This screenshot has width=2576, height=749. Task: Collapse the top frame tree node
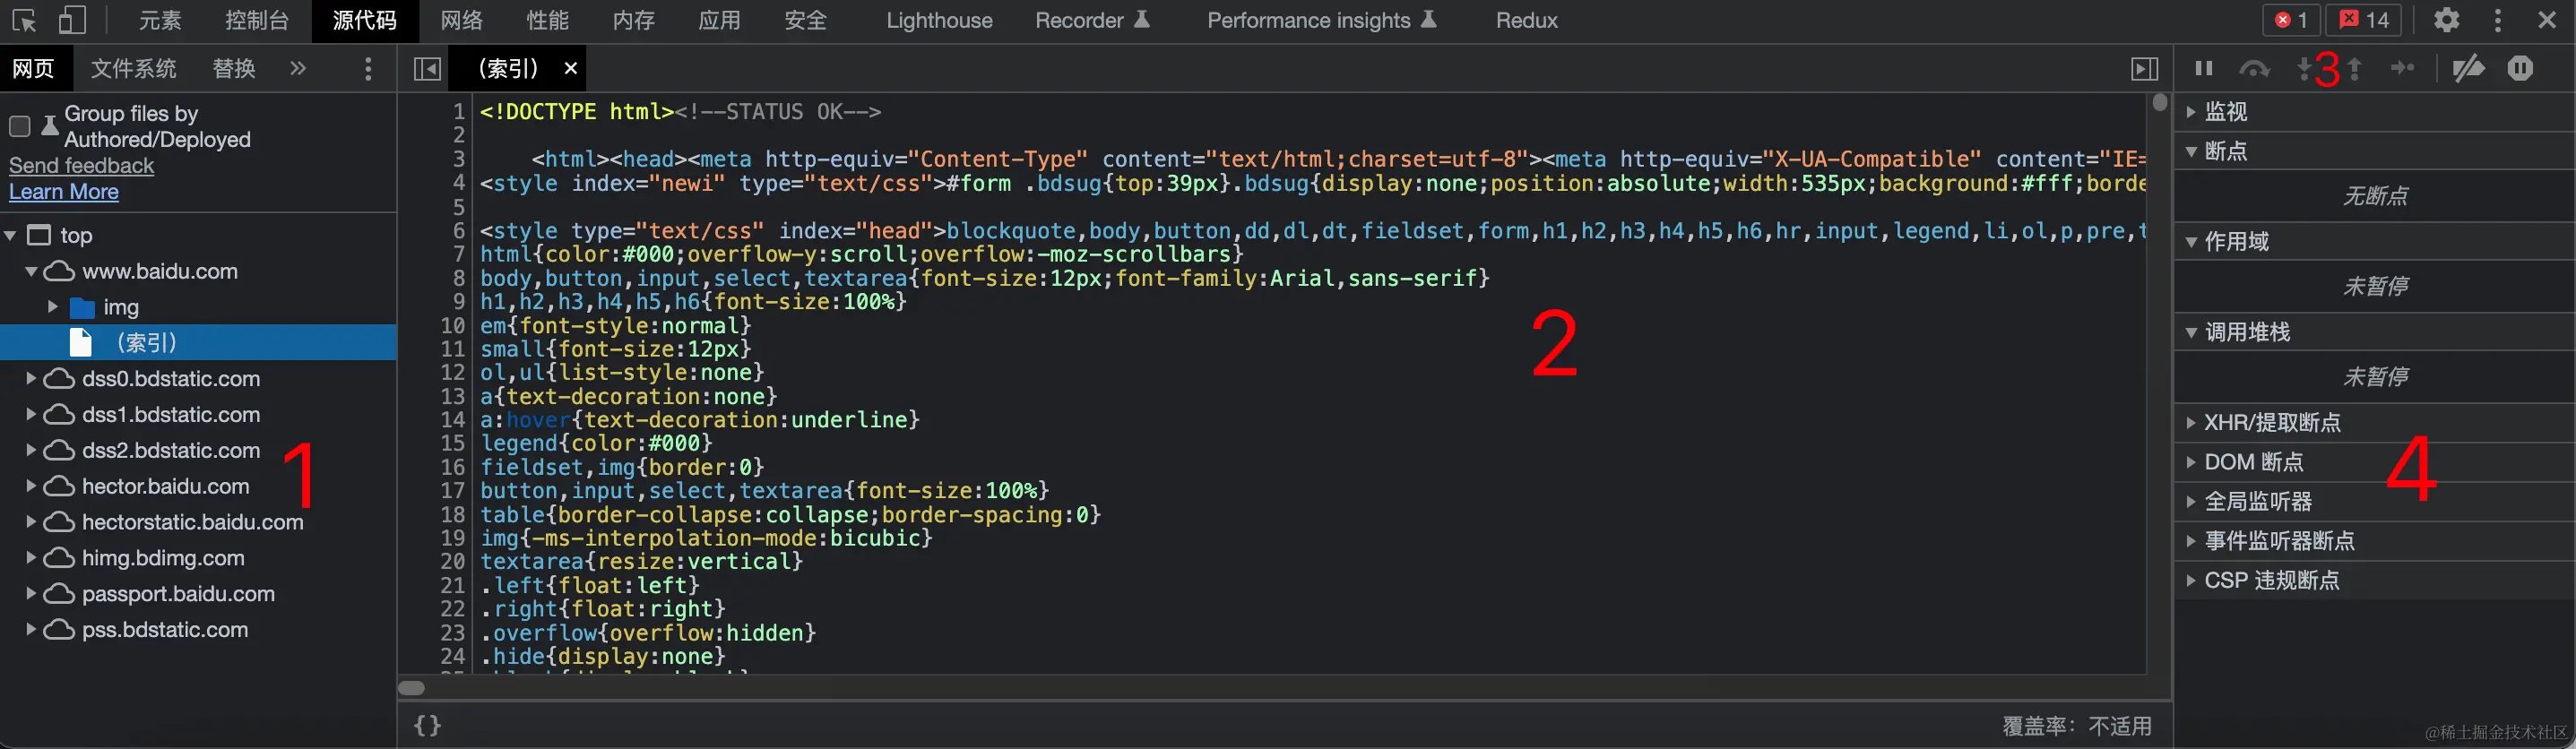point(11,236)
